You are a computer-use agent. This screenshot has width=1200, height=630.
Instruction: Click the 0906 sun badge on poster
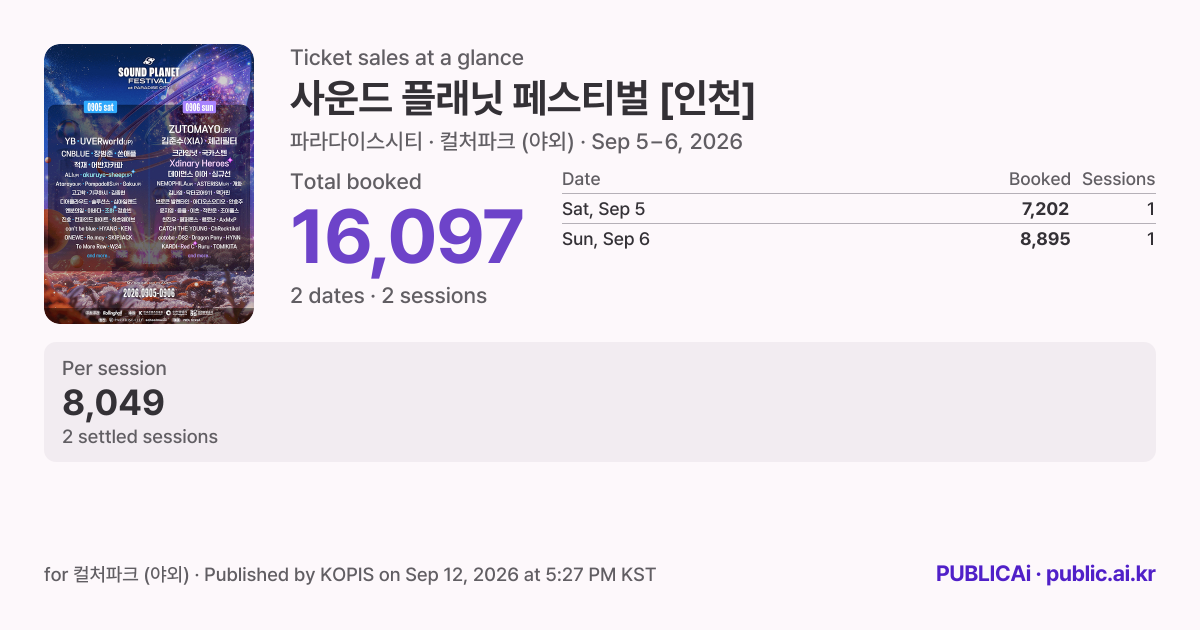click(x=201, y=106)
